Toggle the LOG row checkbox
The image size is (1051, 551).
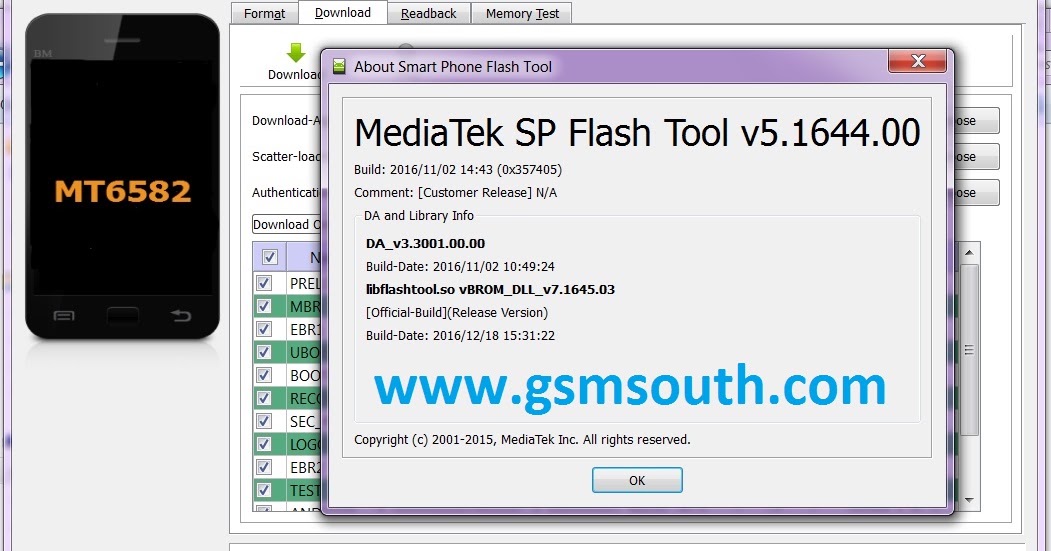tap(264, 444)
